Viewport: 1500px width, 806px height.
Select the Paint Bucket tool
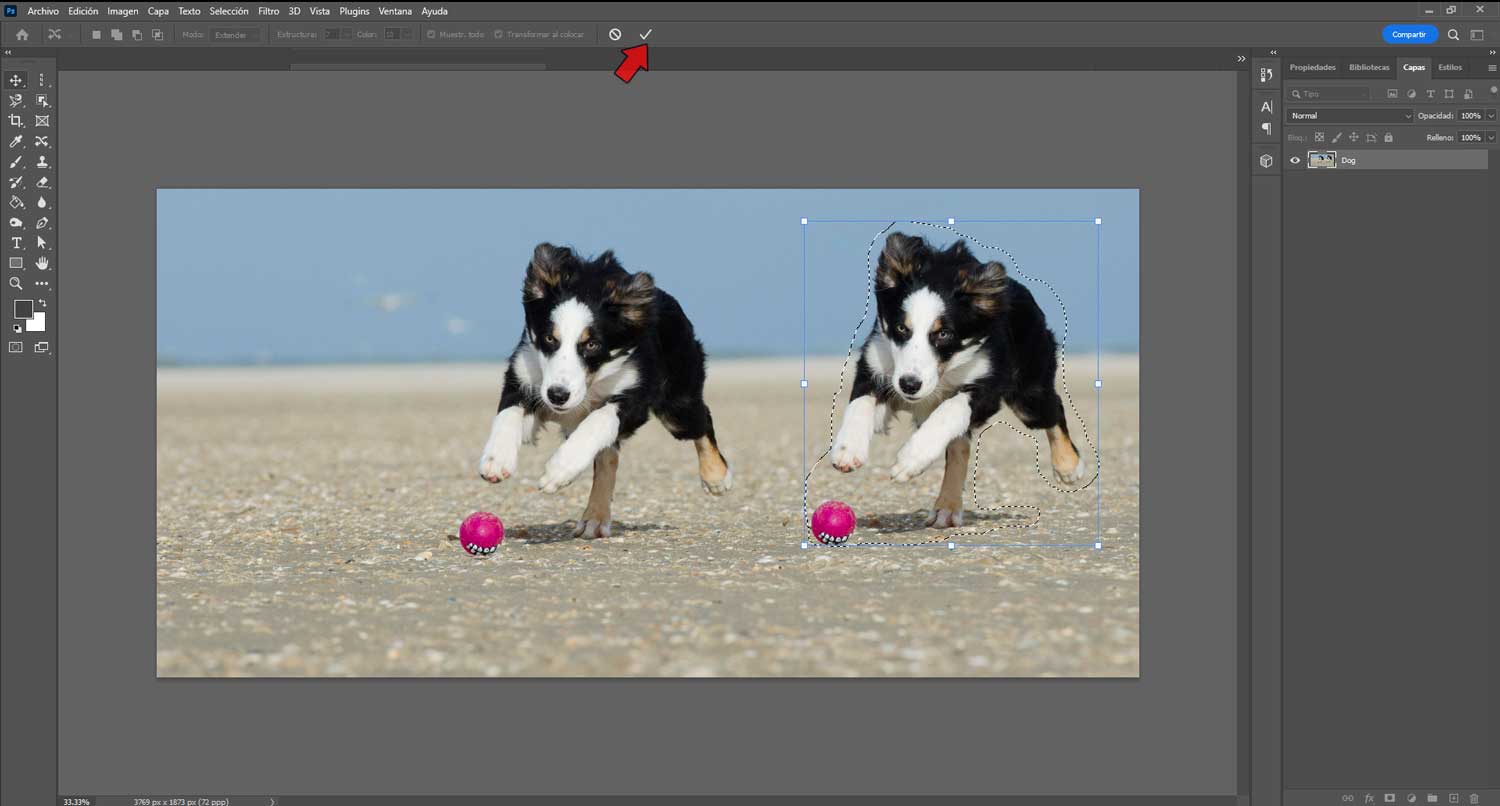(16, 203)
